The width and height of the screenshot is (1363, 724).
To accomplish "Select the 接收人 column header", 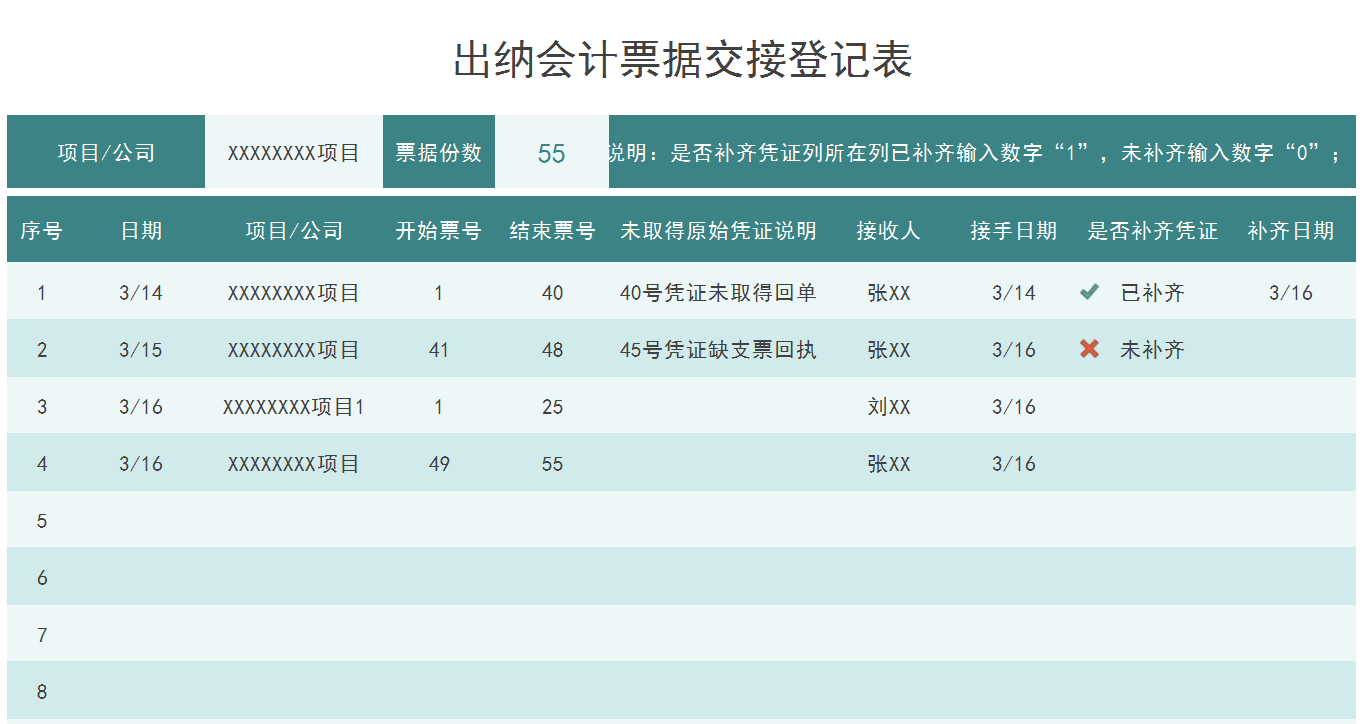I will [888, 230].
